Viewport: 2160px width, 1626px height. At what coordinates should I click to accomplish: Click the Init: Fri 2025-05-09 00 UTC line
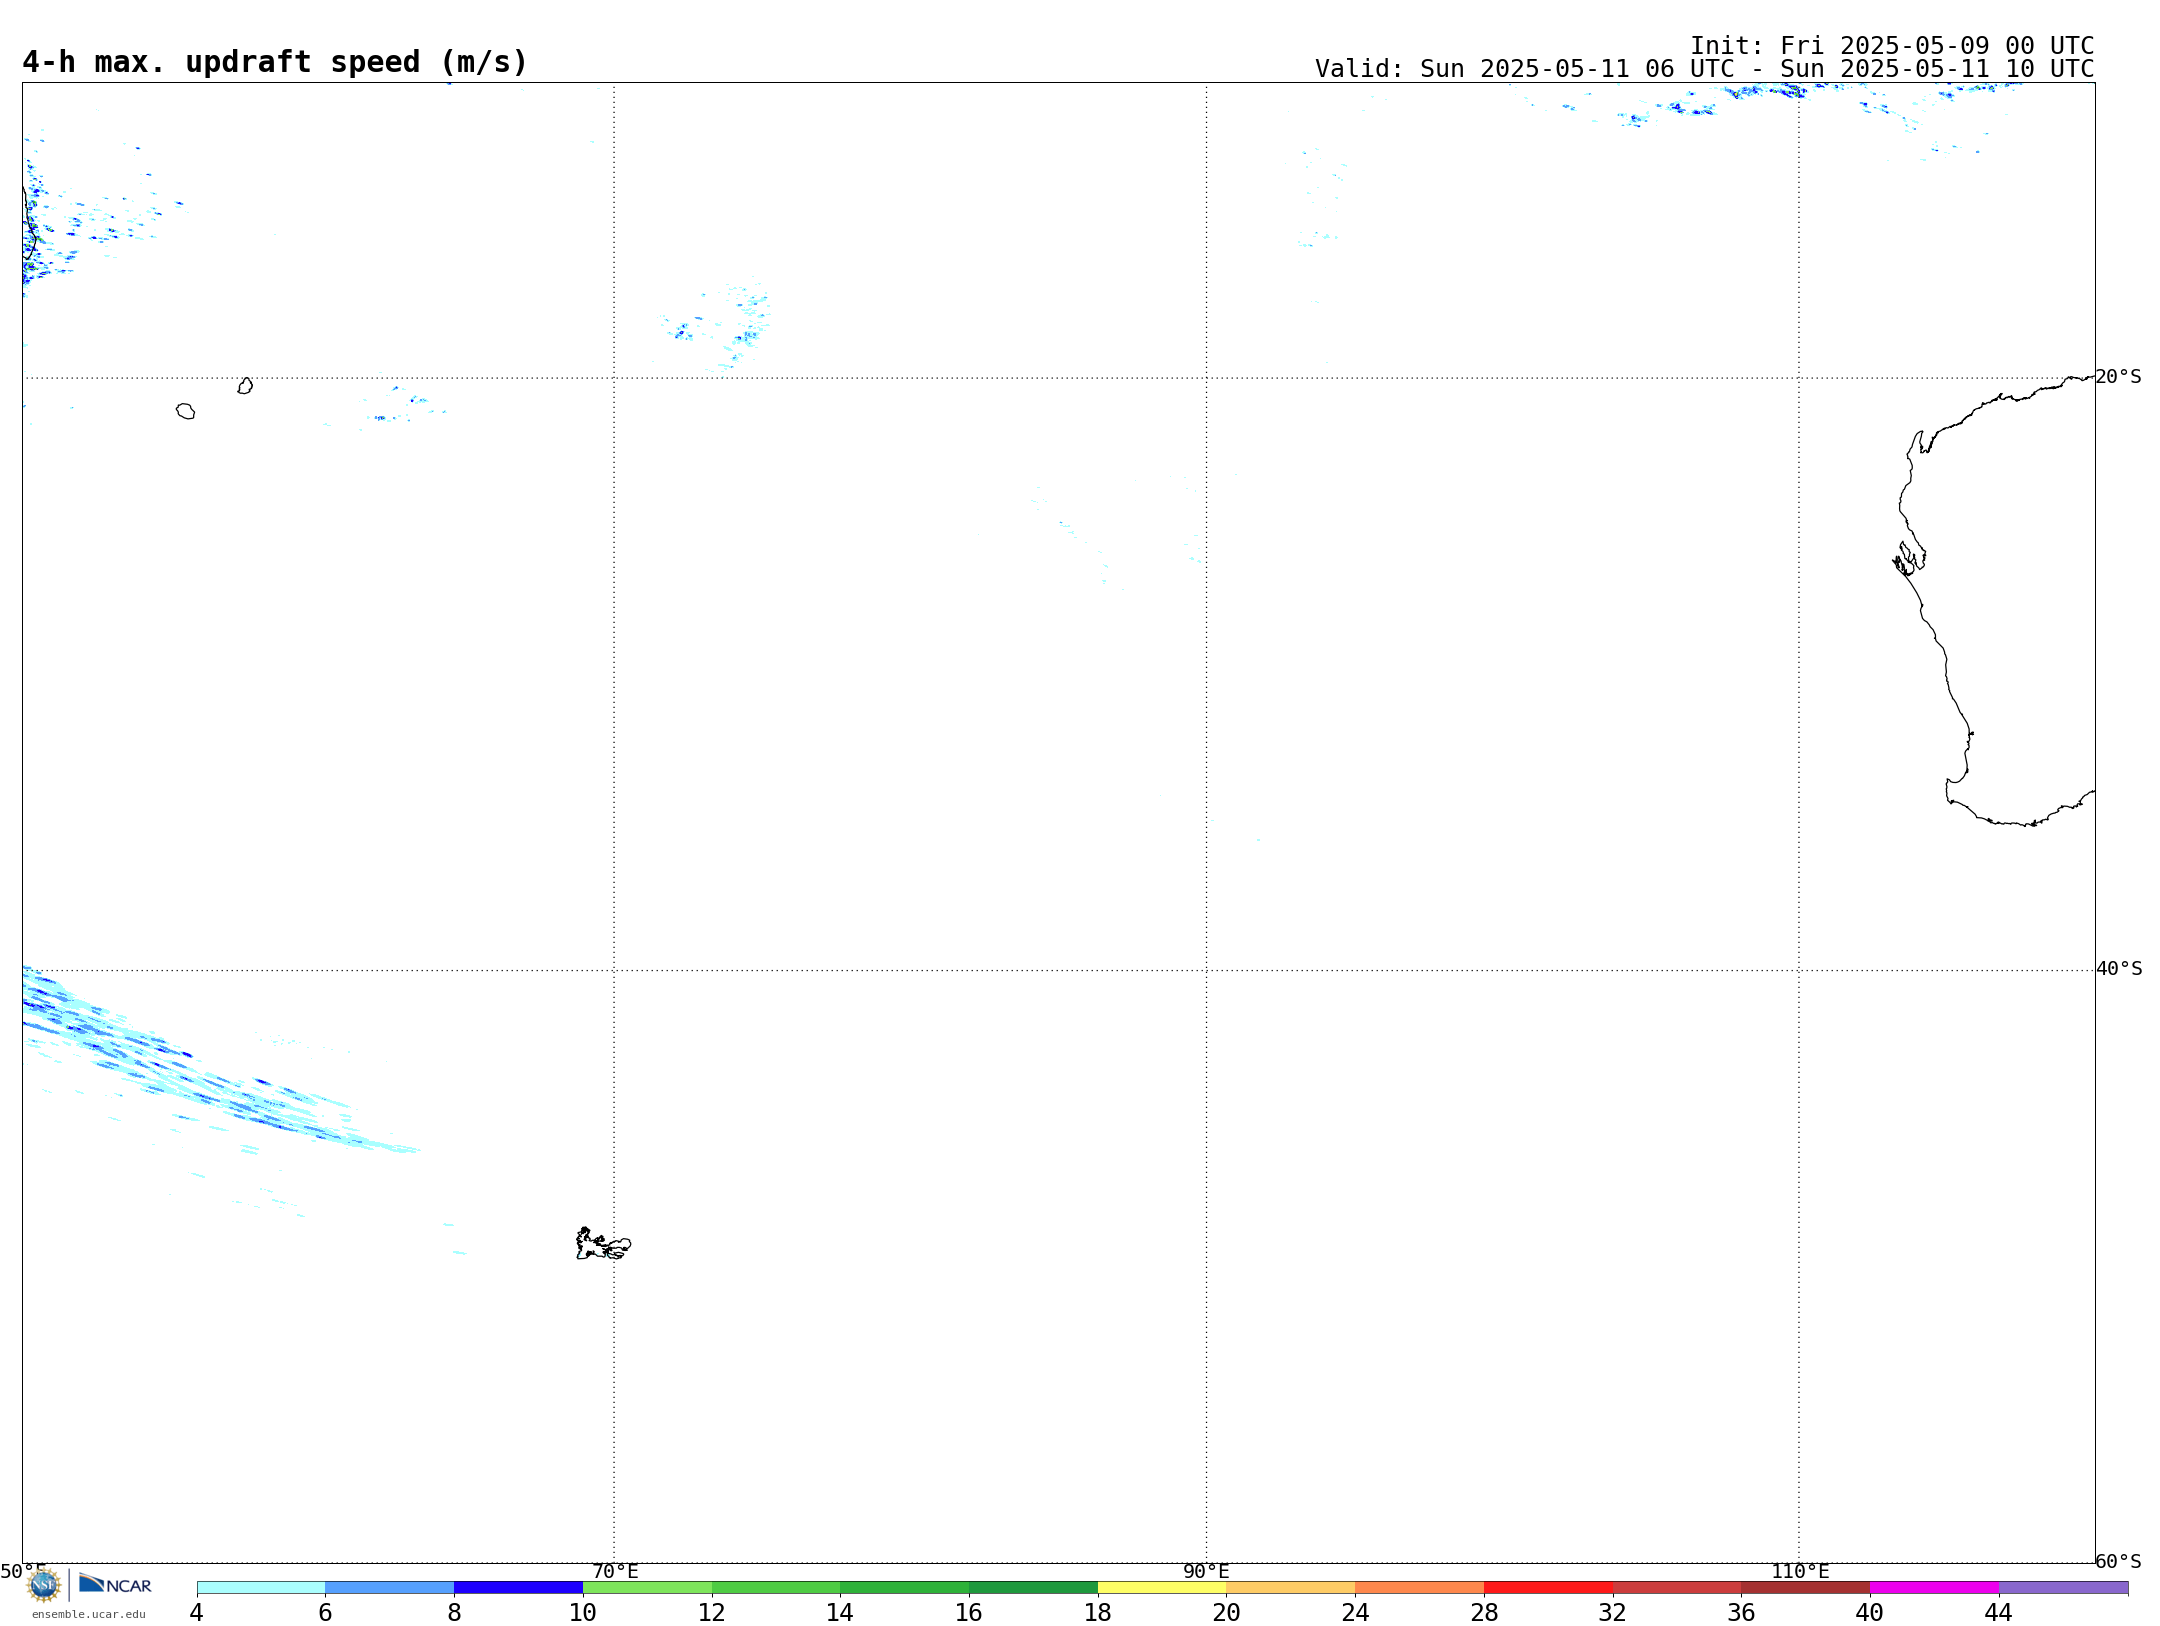pyautogui.click(x=1891, y=46)
